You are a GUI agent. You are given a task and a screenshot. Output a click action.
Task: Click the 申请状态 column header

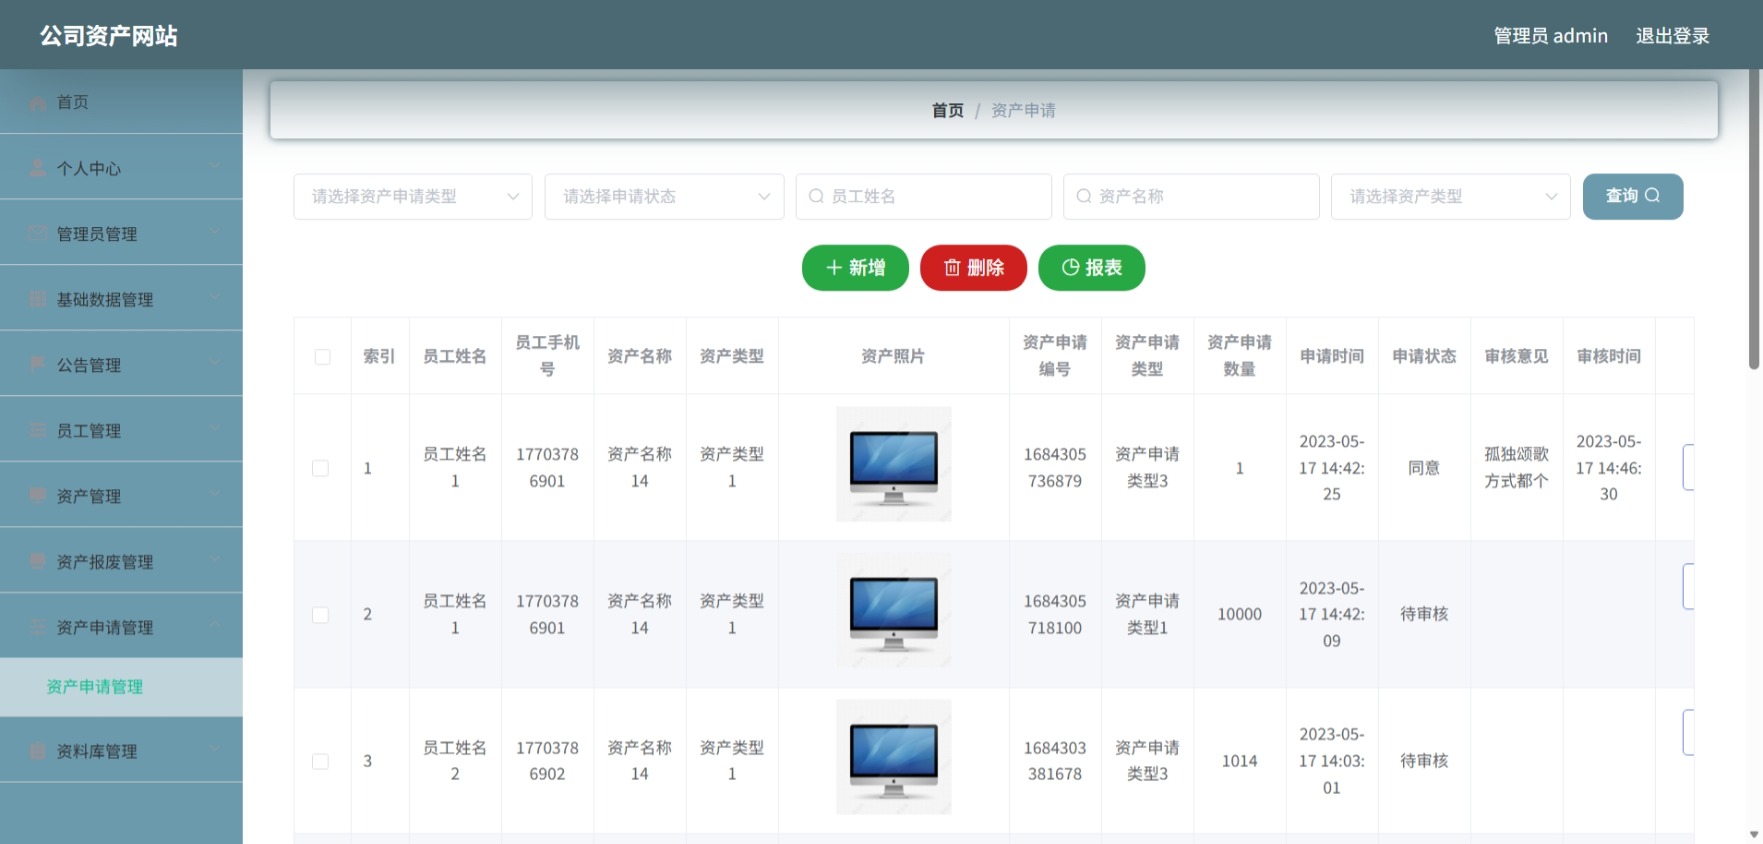1424,356
